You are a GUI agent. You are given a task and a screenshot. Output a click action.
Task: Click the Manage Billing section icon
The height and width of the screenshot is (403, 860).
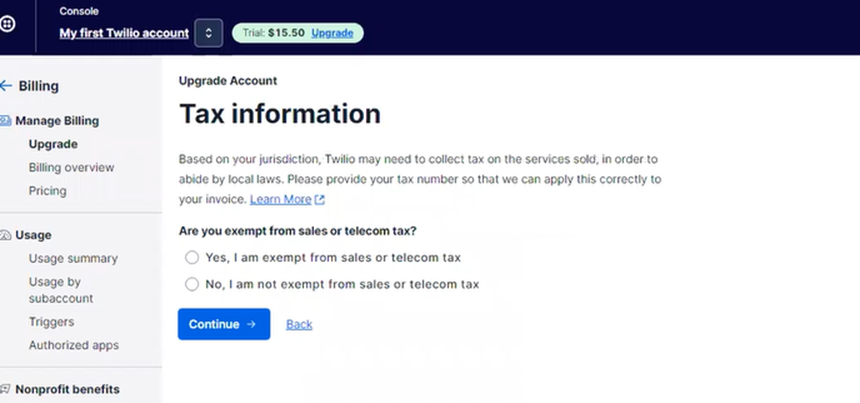(x=5, y=121)
